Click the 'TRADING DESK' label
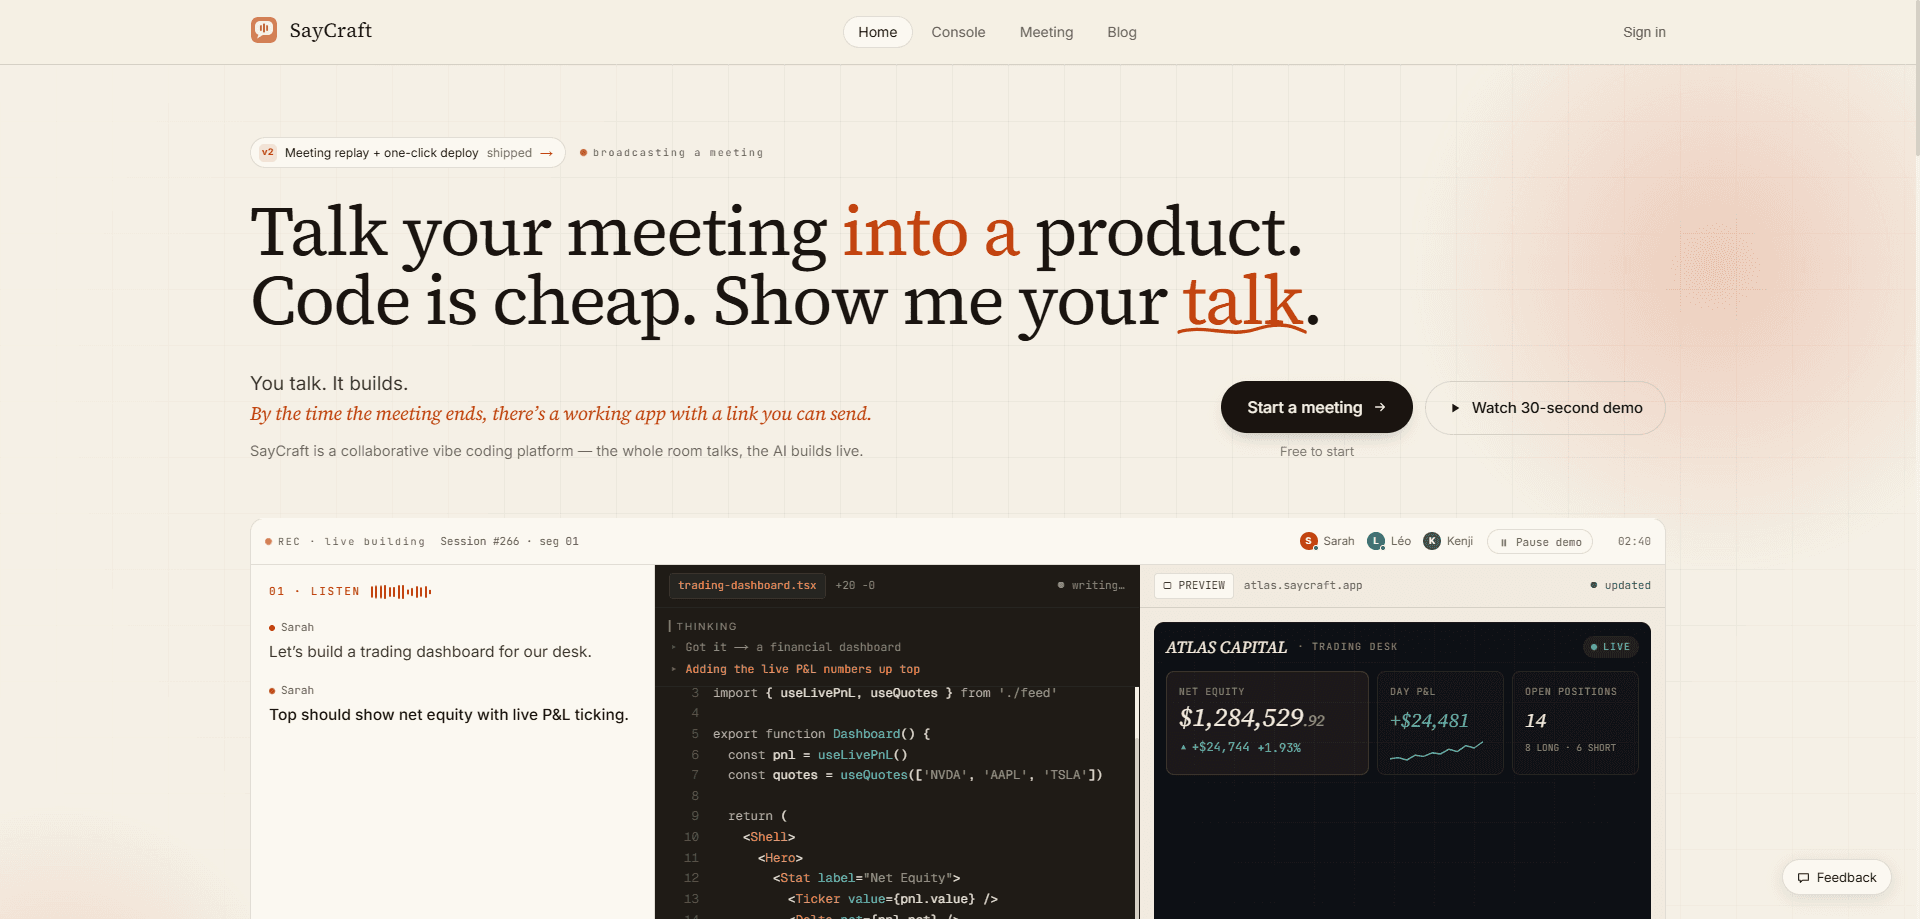Screen dimensions: 1920x919 (1354, 647)
